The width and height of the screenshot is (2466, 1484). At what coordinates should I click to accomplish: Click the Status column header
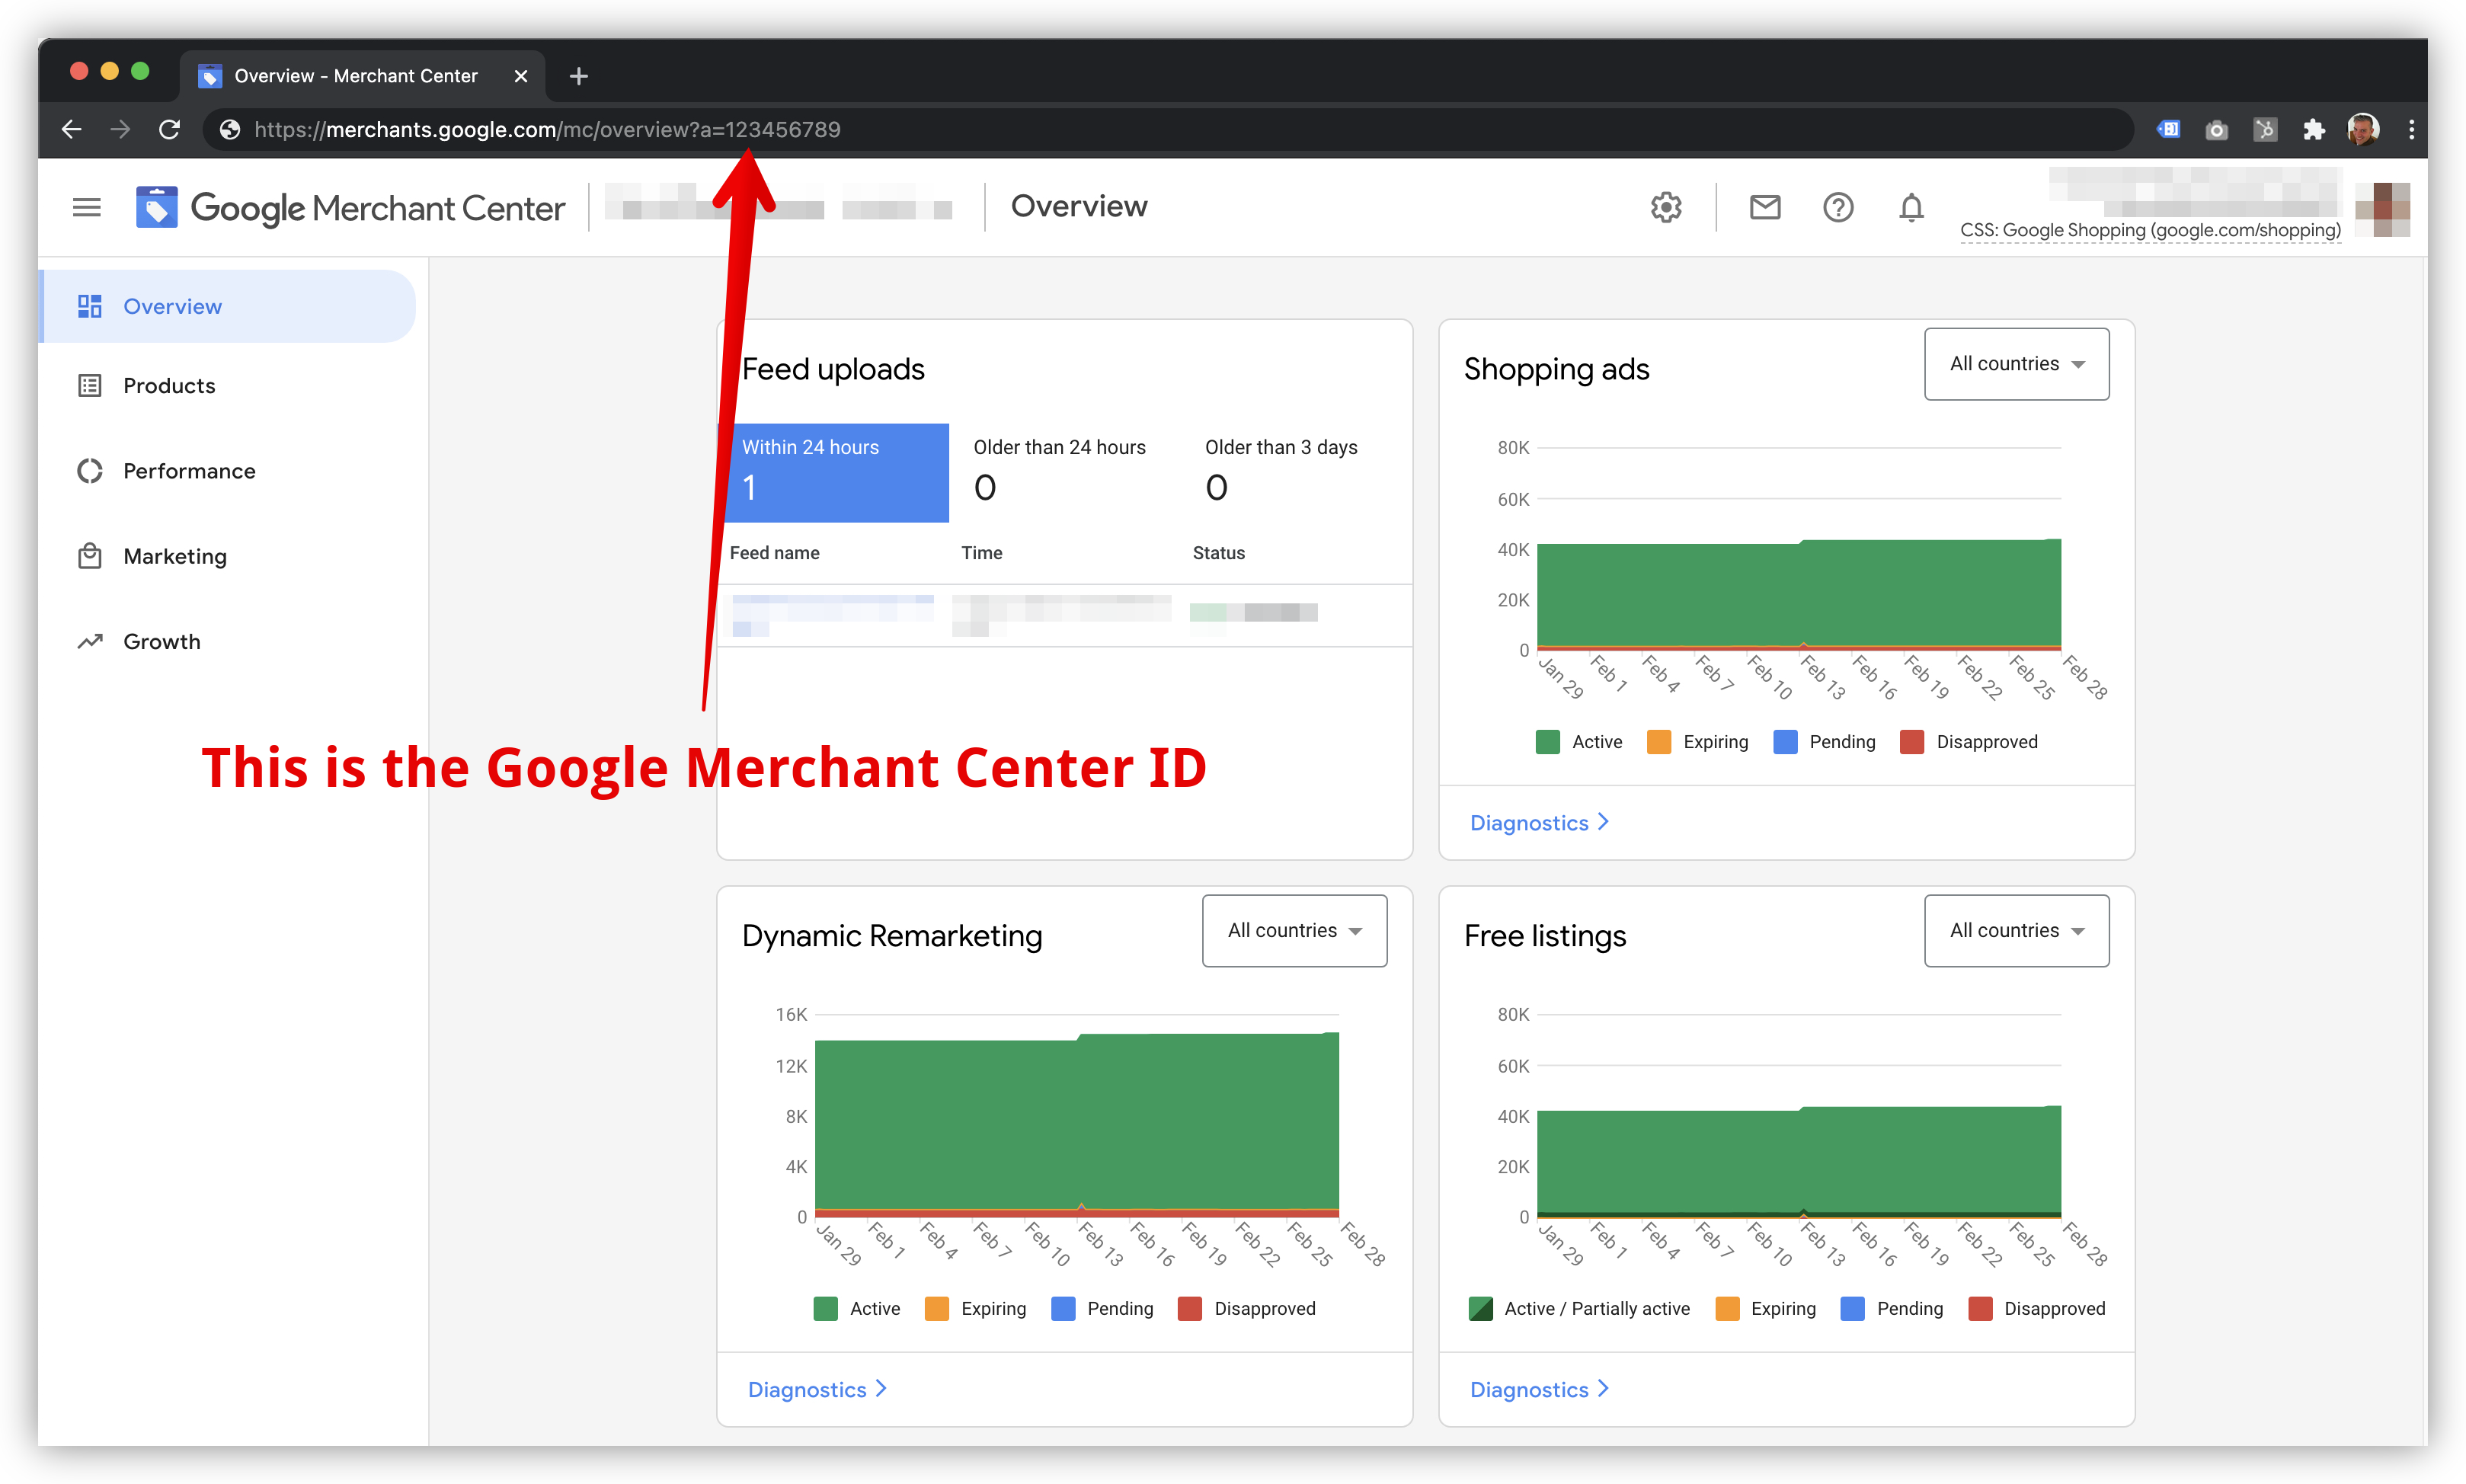pos(1218,552)
